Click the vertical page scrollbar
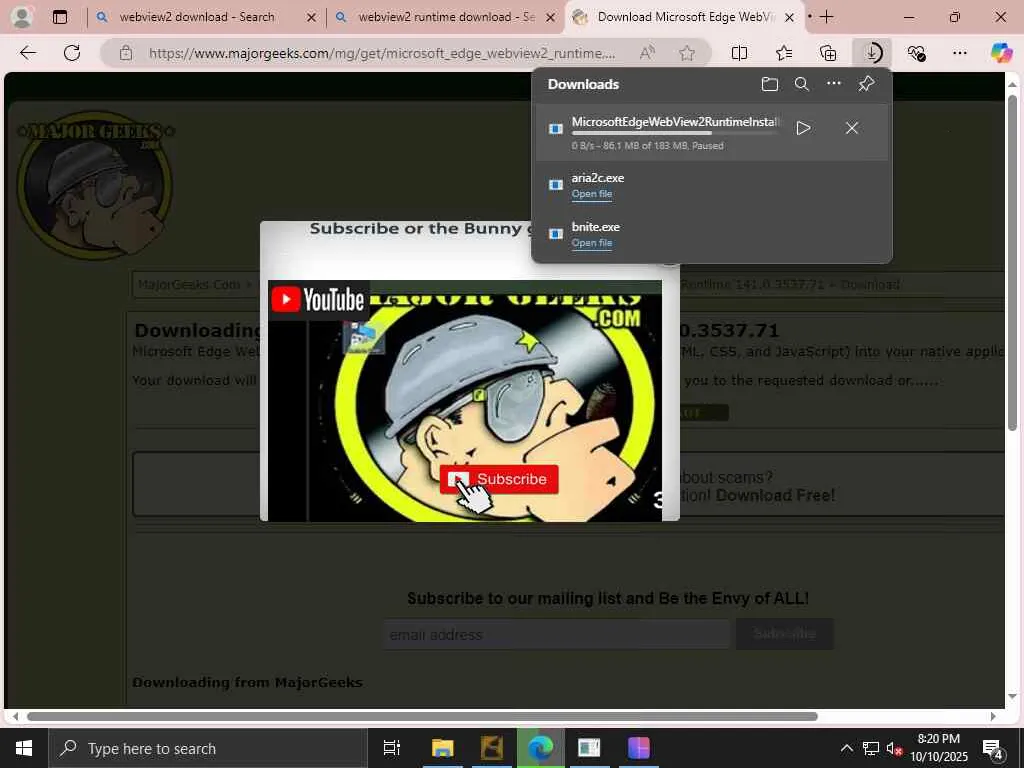Screen dimensions: 1024x768 (x=1012, y=261)
